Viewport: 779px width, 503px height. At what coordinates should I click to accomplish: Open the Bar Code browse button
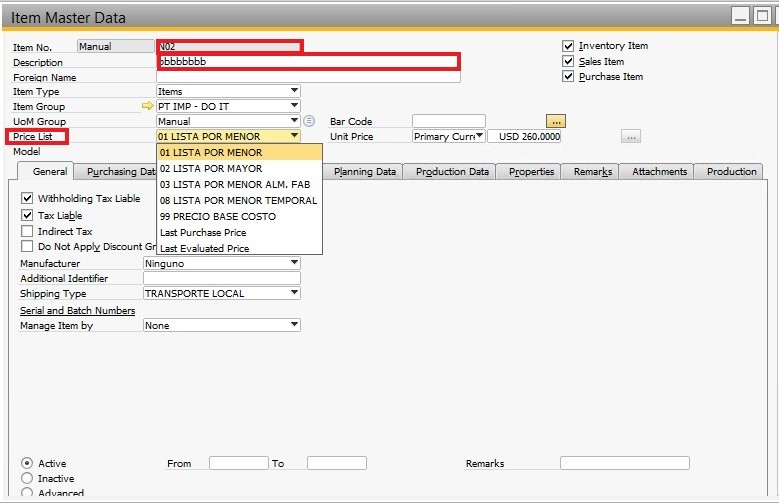point(556,121)
